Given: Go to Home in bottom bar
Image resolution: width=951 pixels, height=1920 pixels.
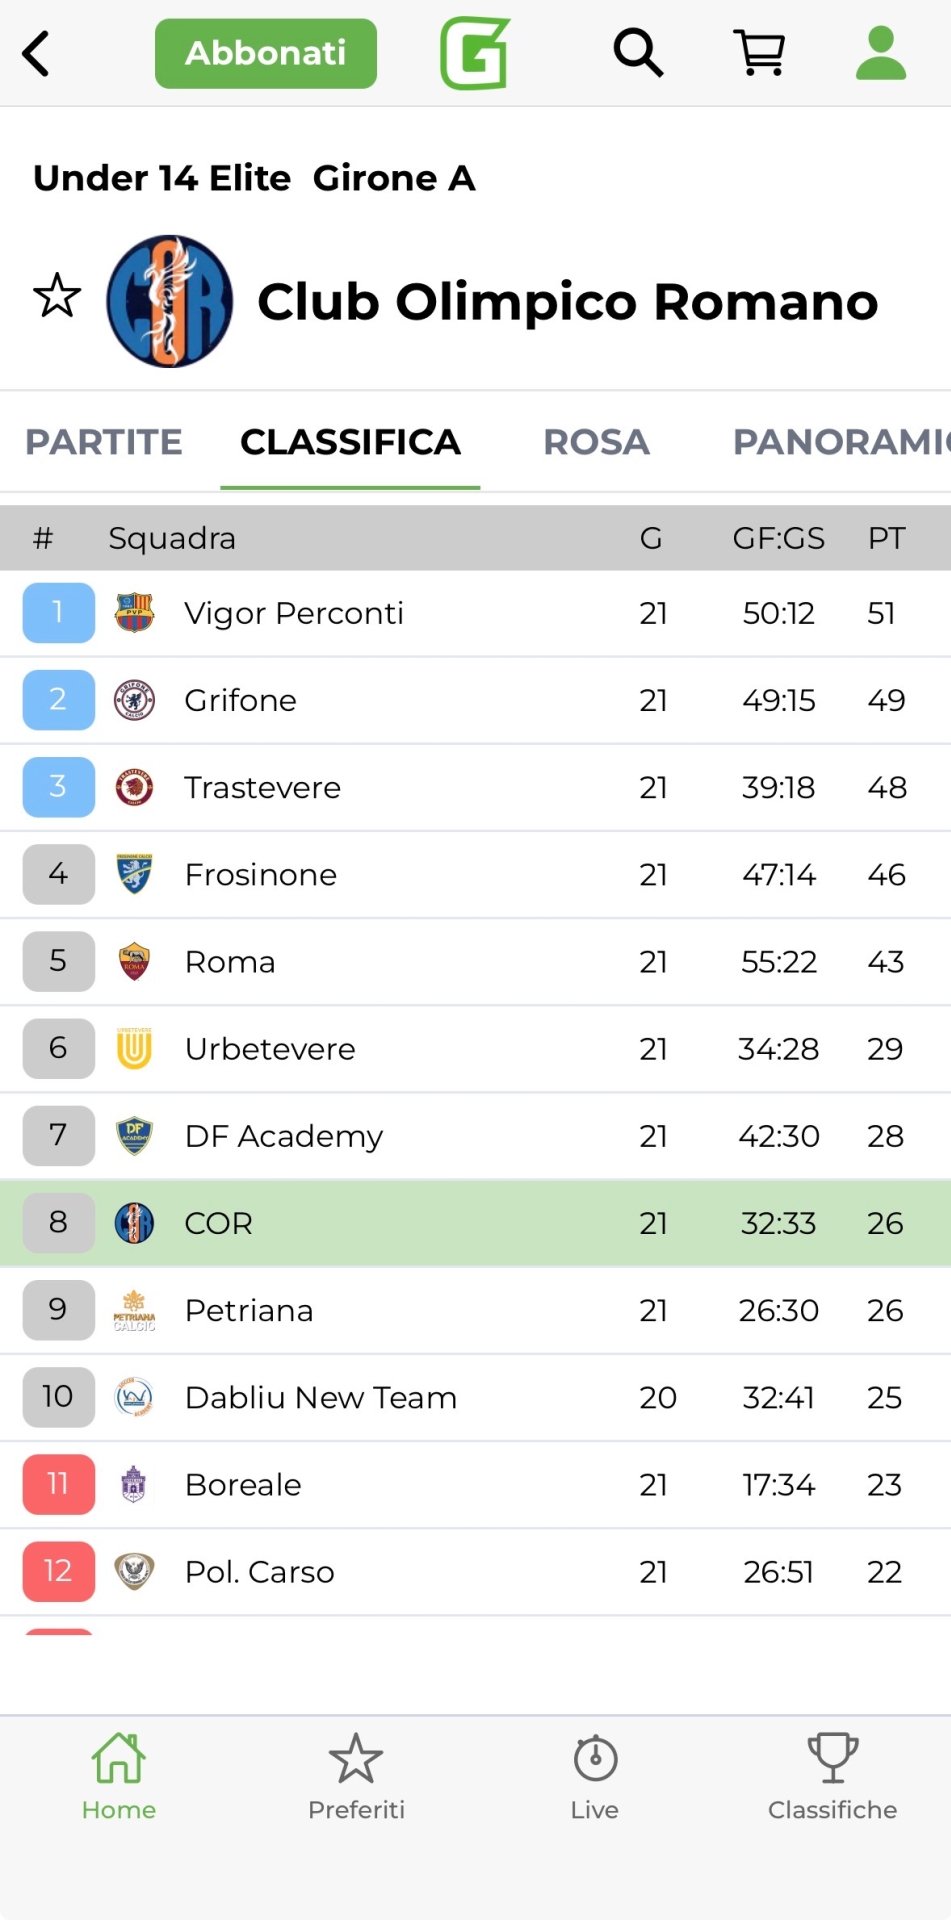Looking at the screenshot, I should 119,1777.
